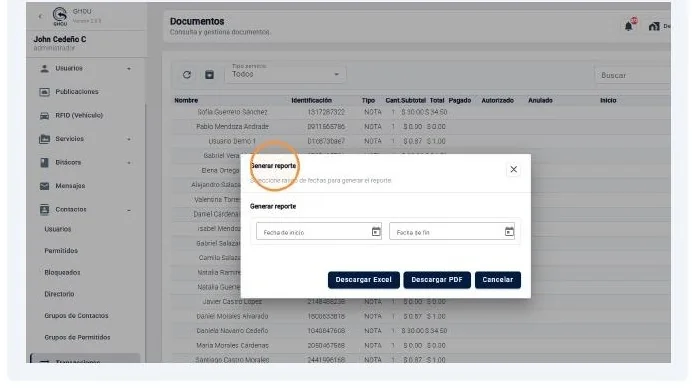Viewport: 695px width, 388px height.
Task: Focus the Fecha de fin field
Action: click(x=452, y=231)
